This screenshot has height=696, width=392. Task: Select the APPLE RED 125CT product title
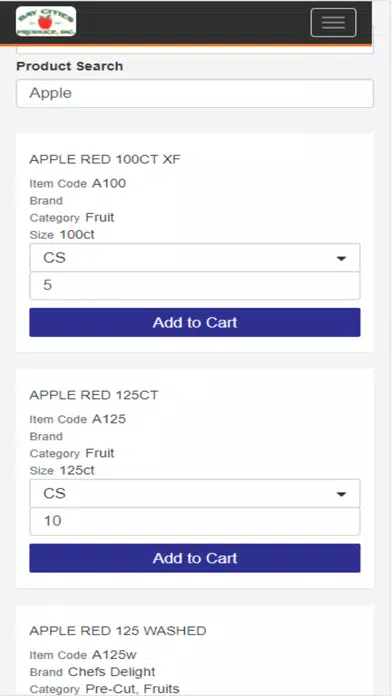tap(94, 395)
